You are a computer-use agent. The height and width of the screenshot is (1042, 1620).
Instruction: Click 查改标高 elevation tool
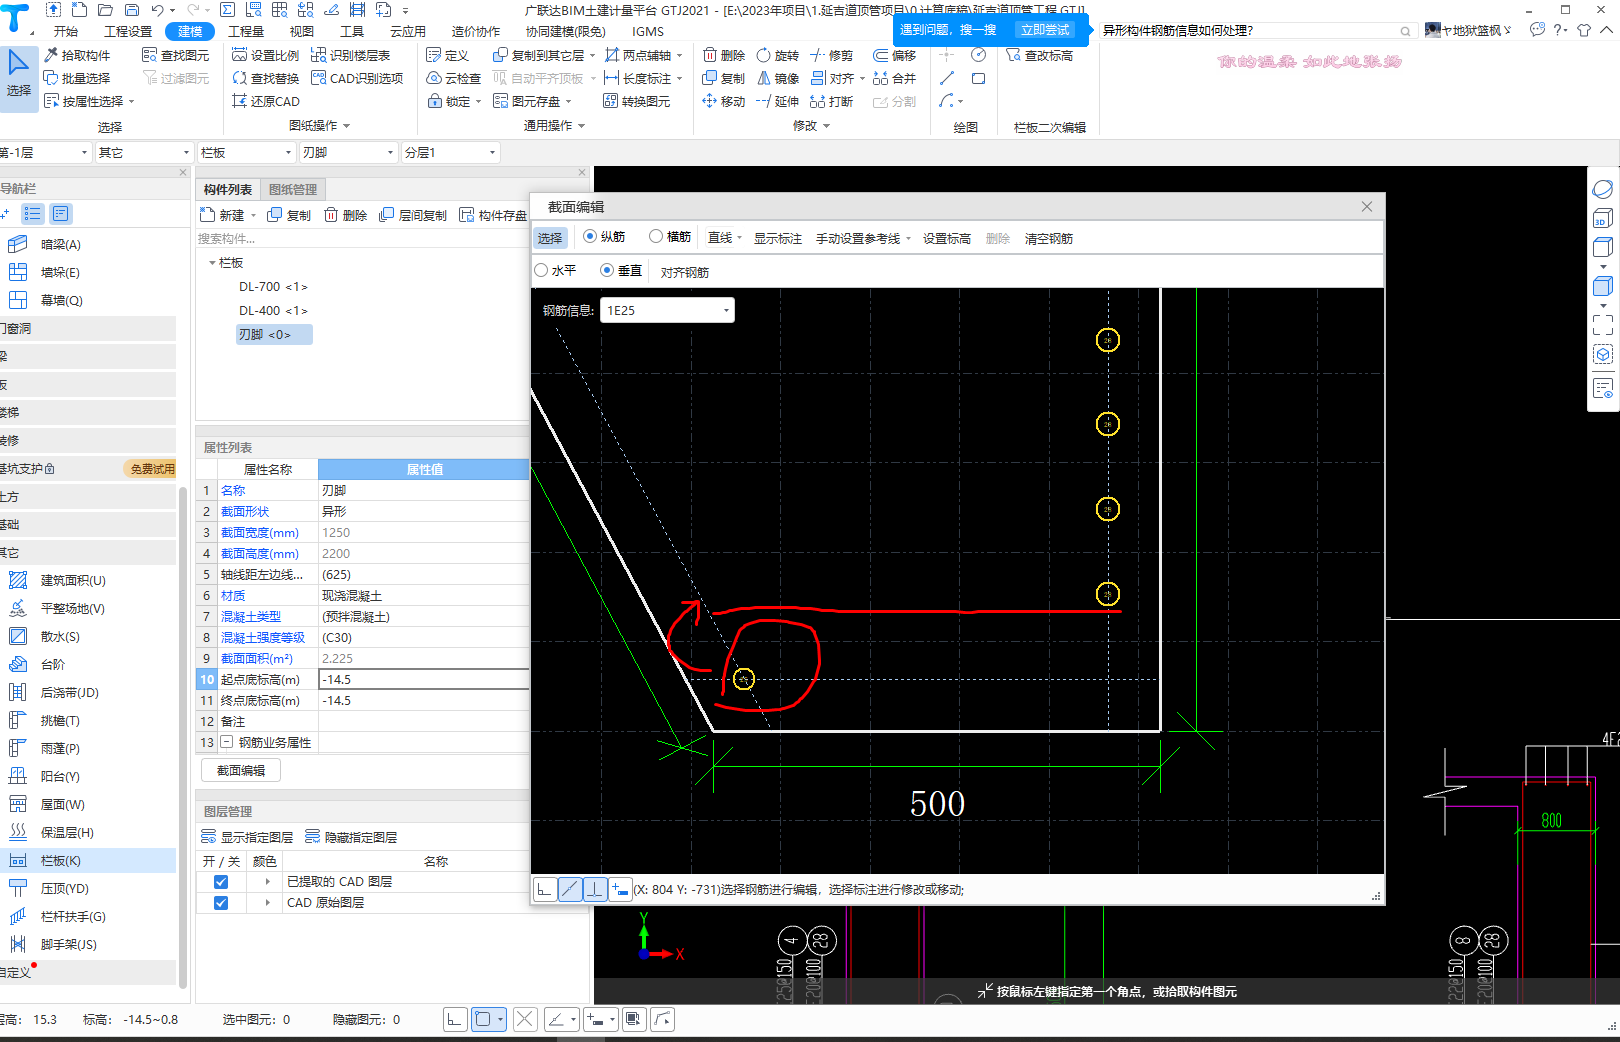(1040, 55)
